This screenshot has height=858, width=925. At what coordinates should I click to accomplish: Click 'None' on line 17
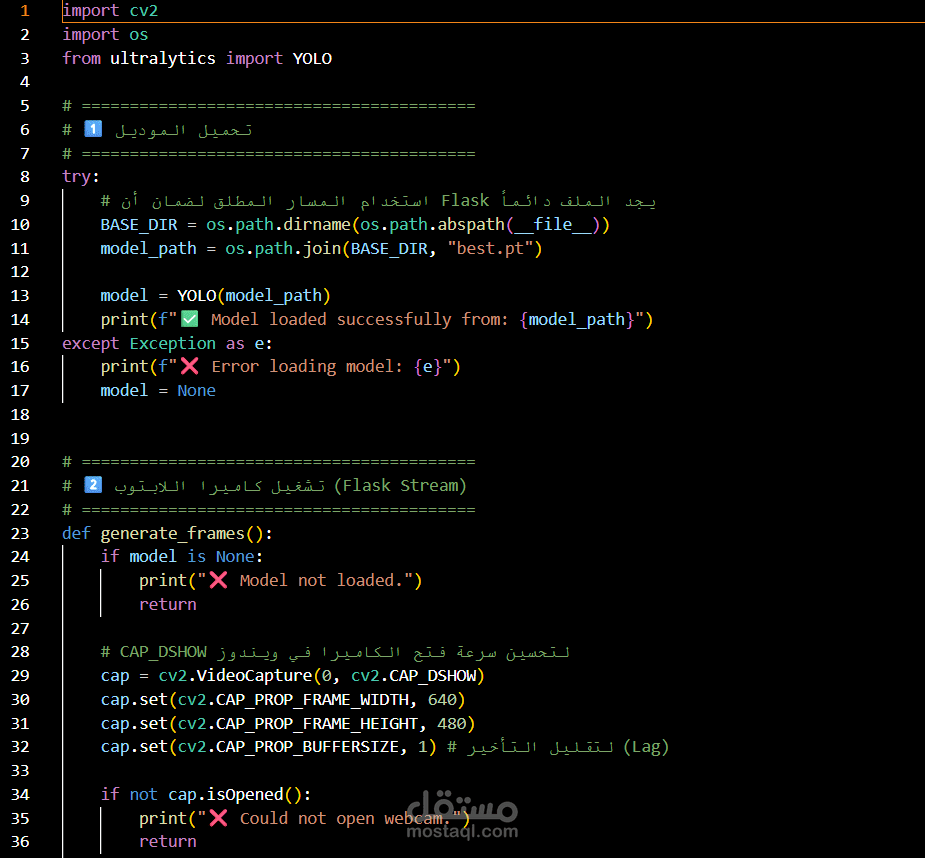(x=196, y=391)
